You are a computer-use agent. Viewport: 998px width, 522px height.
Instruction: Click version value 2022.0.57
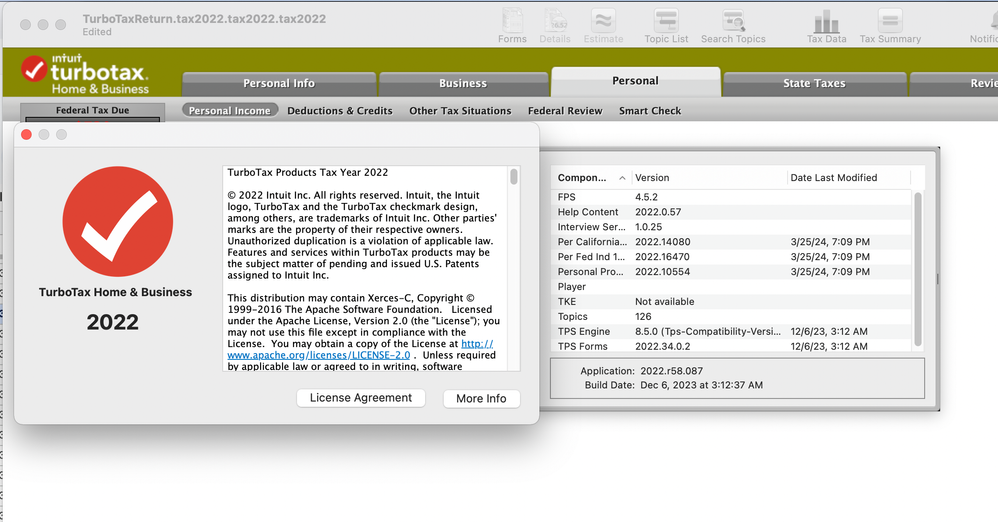(658, 212)
